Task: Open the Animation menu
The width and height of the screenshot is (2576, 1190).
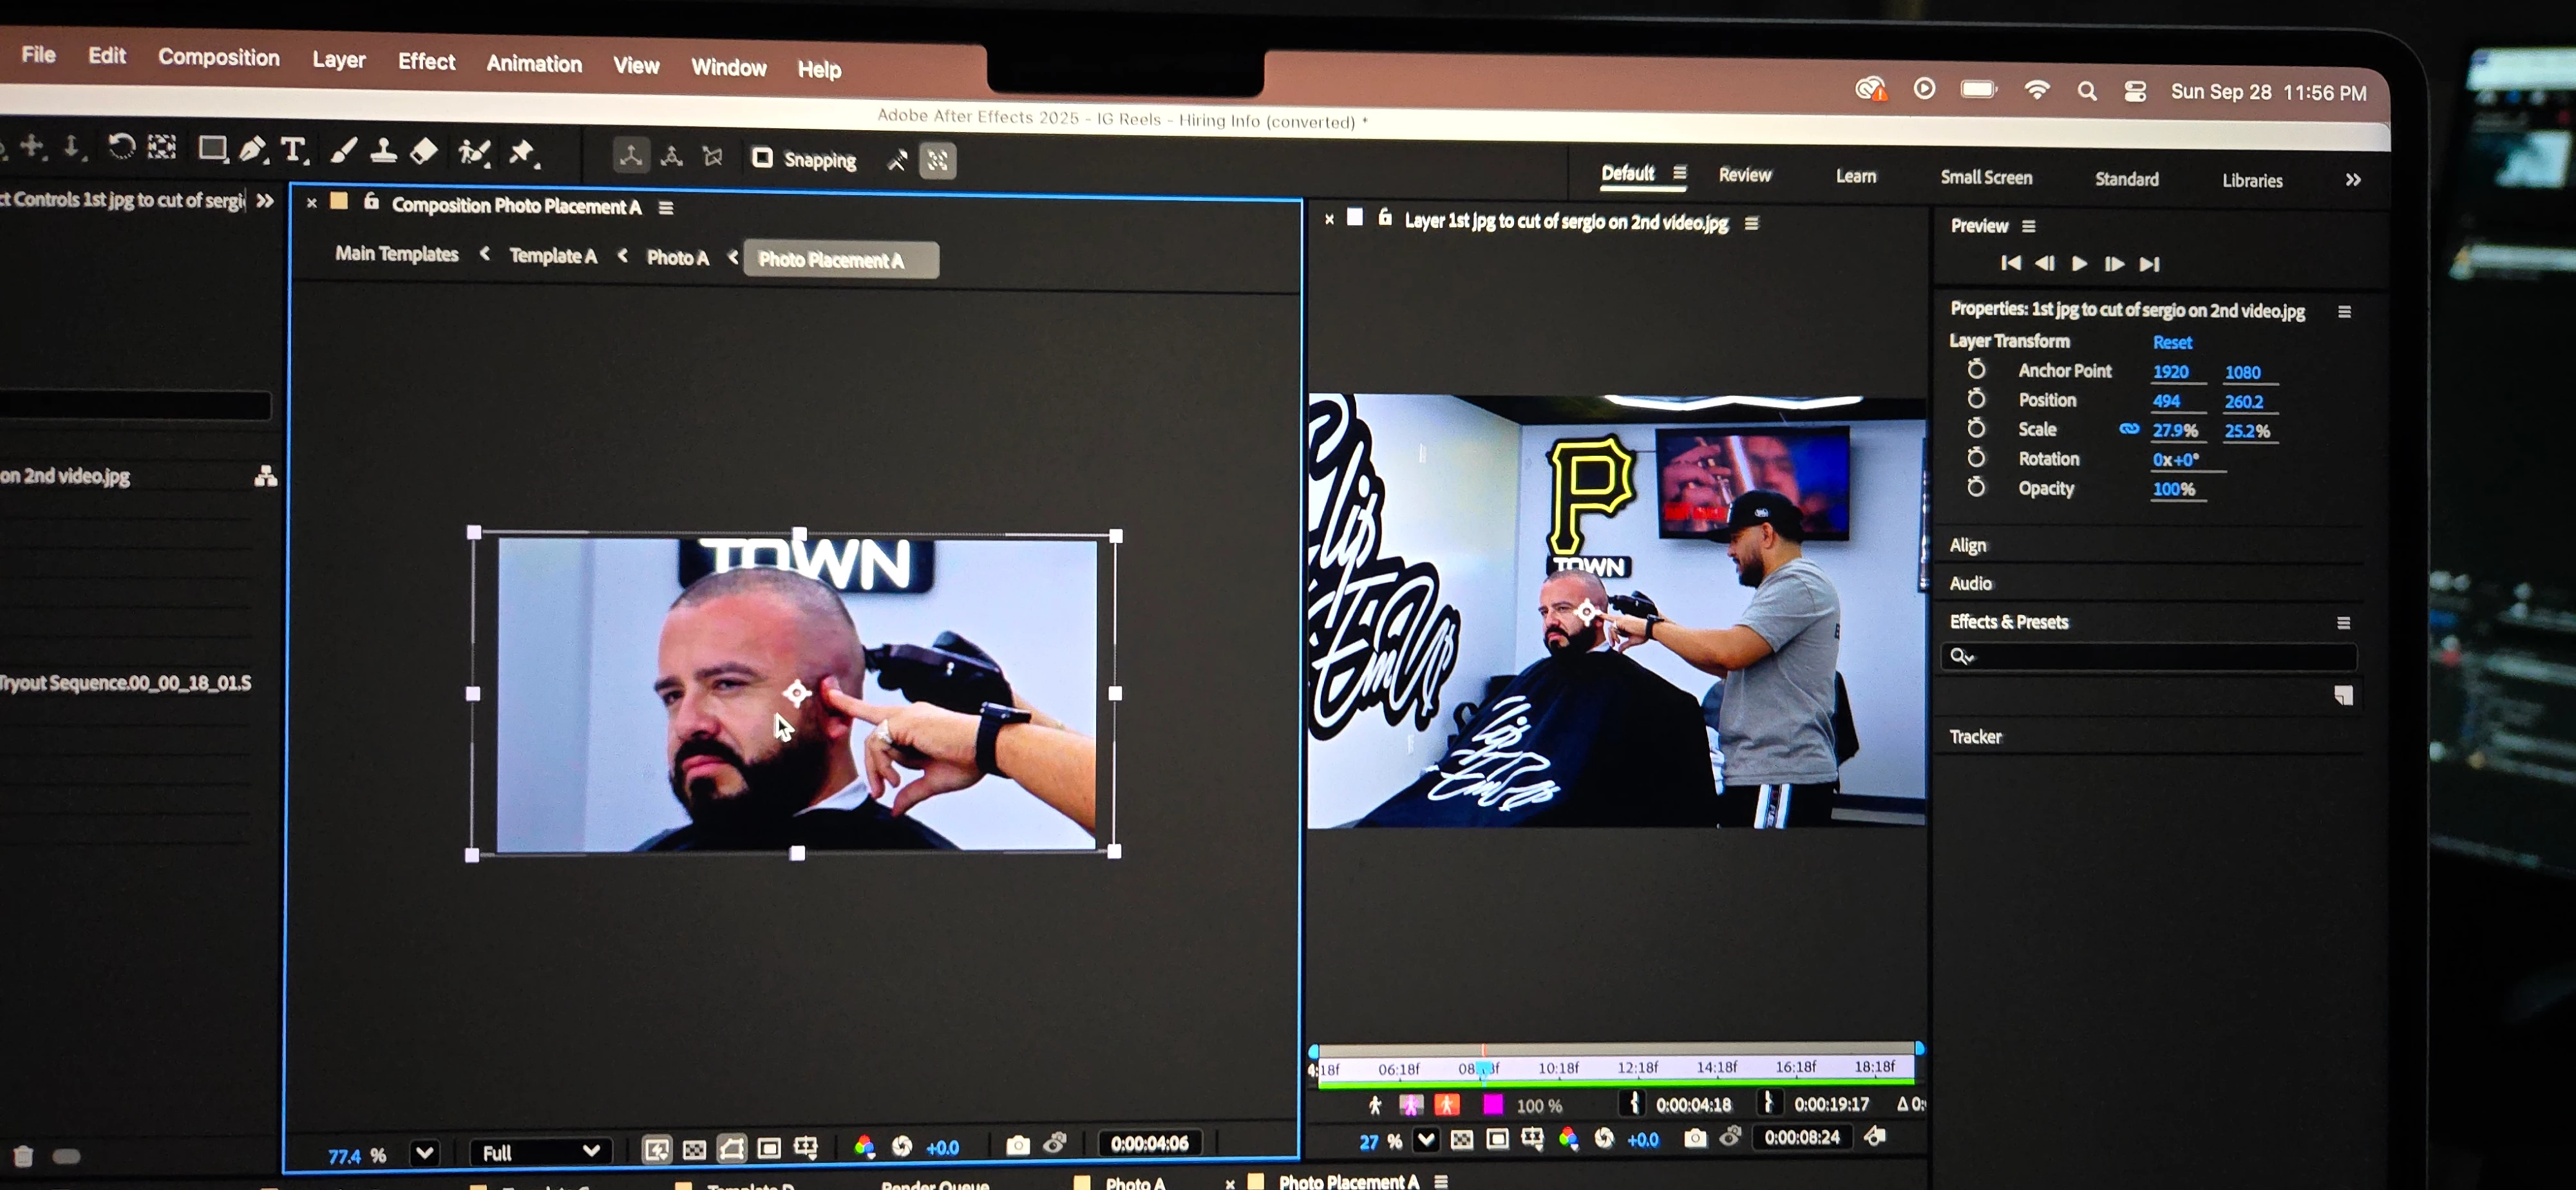Action: [x=534, y=64]
